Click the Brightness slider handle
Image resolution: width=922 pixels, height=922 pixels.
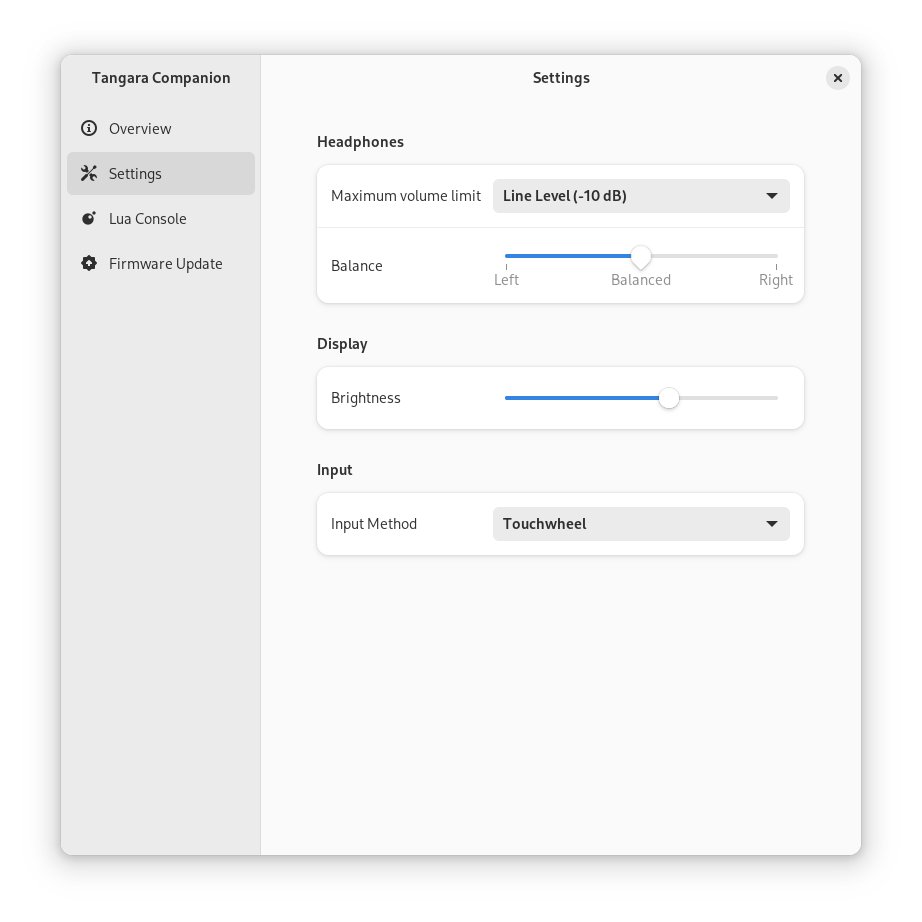669,398
